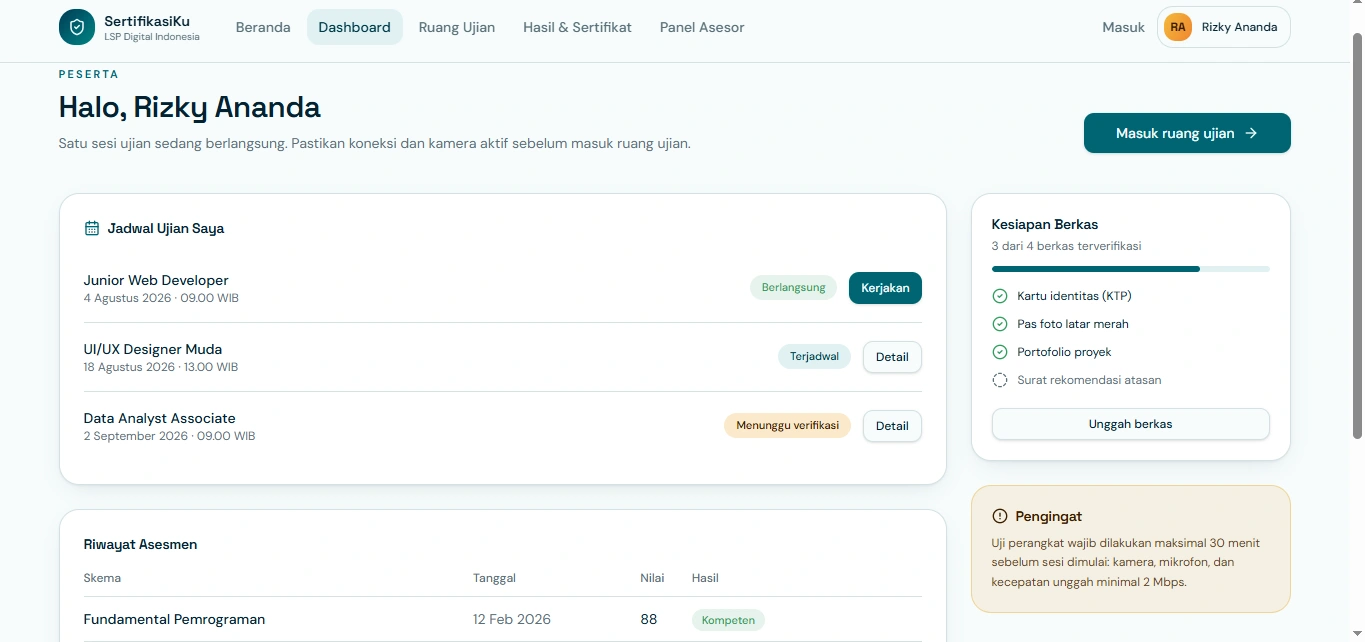Go to Ruang Ujian in the navbar
The image size is (1365, 642).
[457, 27]
